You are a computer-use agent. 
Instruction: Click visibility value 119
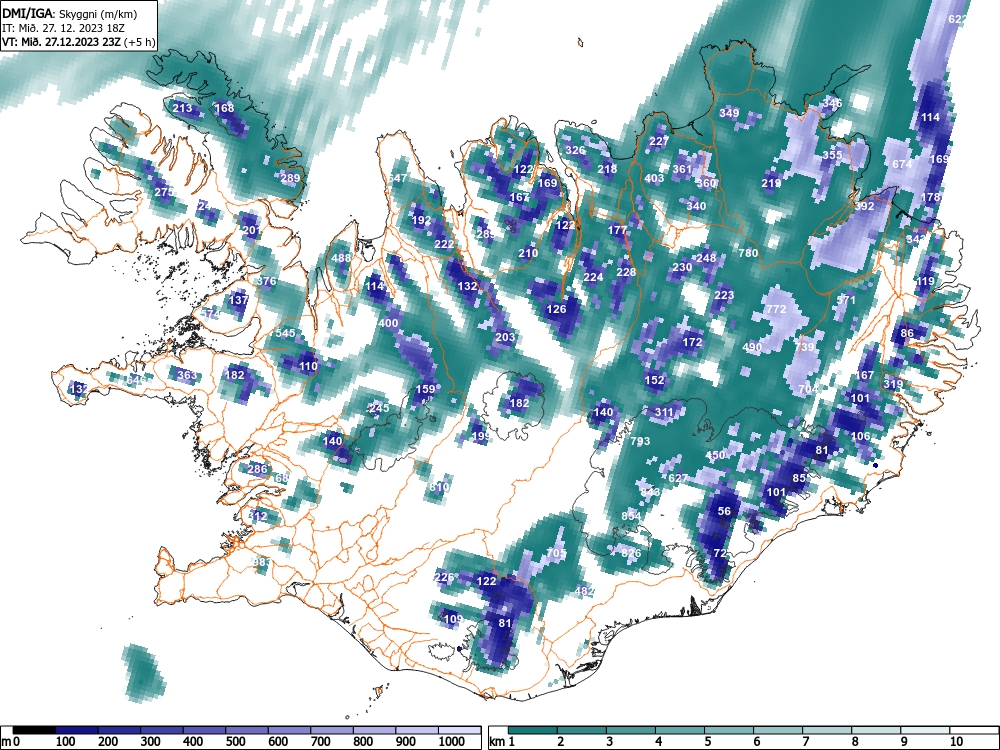[x=925, y=281]
